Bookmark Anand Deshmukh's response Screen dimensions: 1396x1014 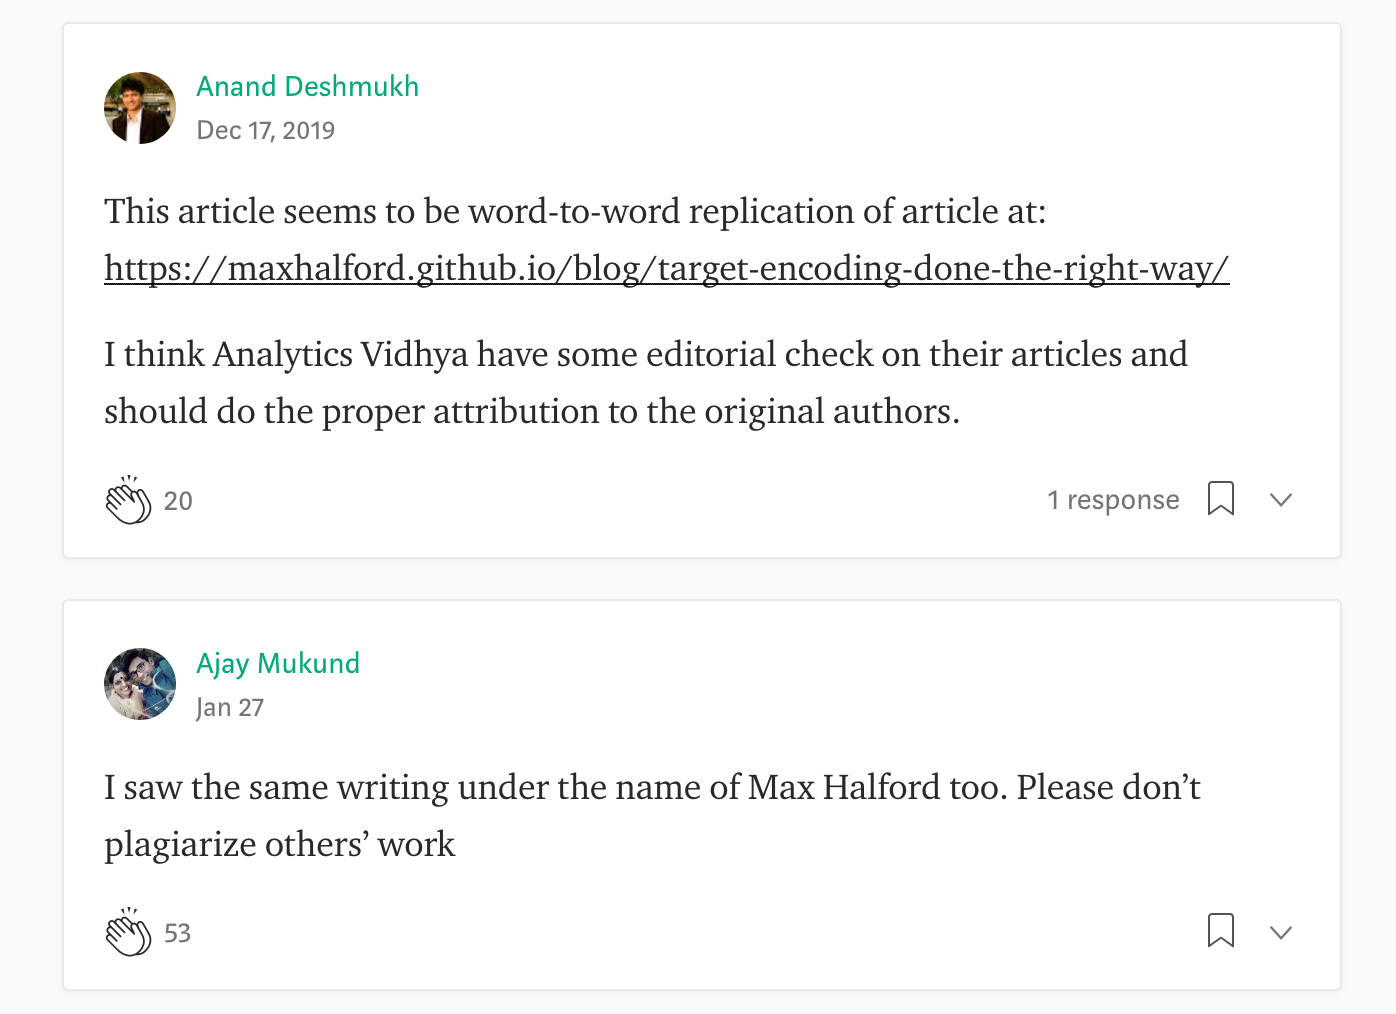coord(1220,498)
